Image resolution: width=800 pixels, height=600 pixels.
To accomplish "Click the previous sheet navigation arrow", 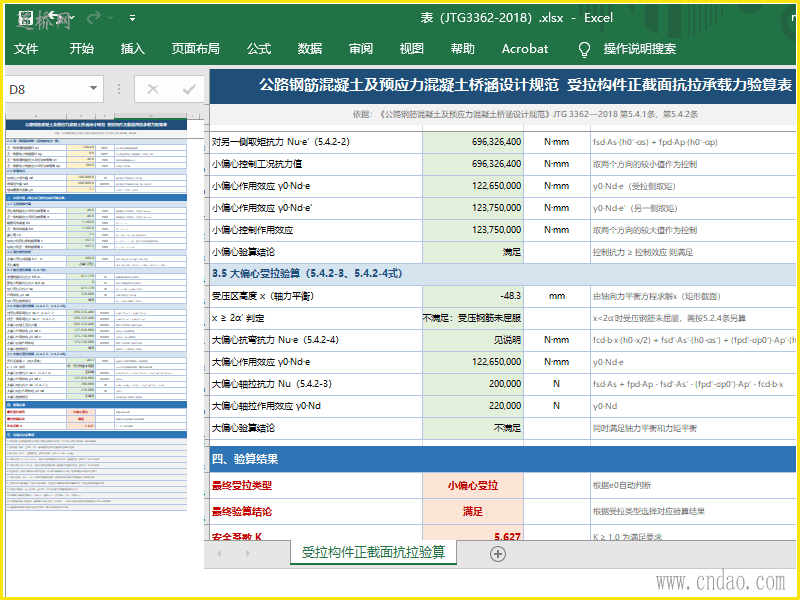I will tap(219, 554).
